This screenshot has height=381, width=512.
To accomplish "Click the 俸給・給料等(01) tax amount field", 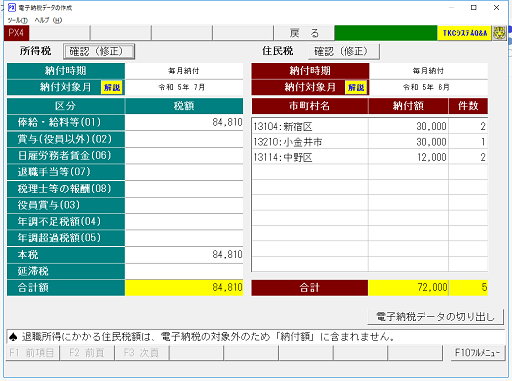I will [184, 122].
